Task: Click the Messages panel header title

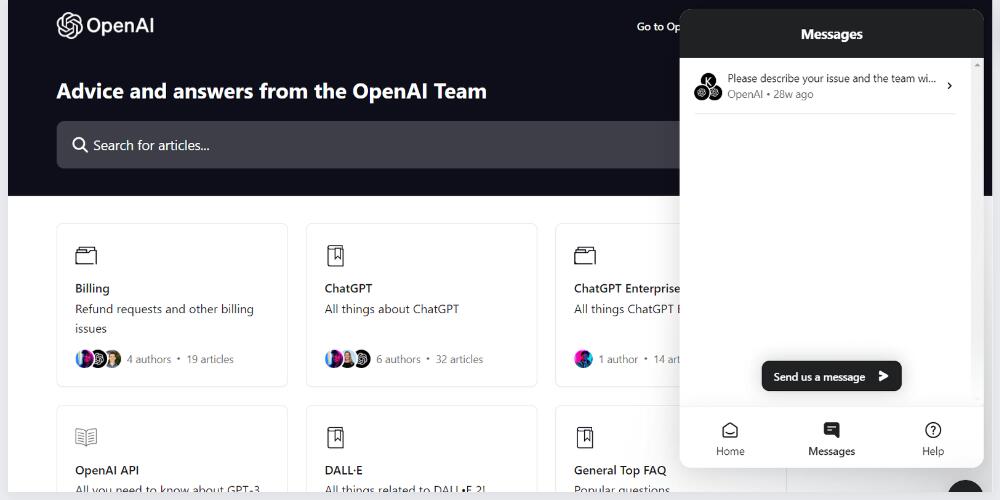Action: point(832,34)
